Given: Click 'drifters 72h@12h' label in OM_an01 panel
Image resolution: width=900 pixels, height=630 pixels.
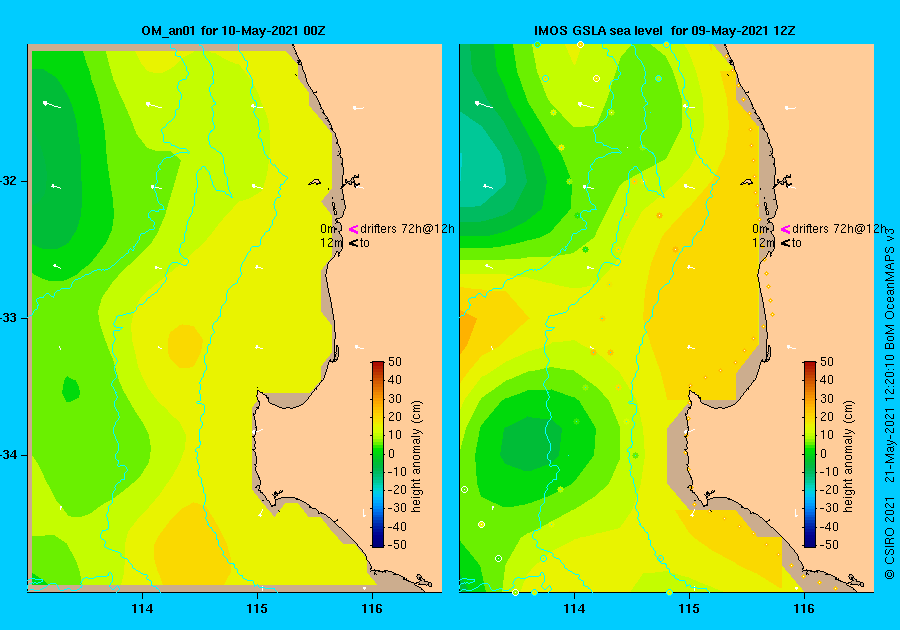Looking at the screenshot, I should (408, 229).
